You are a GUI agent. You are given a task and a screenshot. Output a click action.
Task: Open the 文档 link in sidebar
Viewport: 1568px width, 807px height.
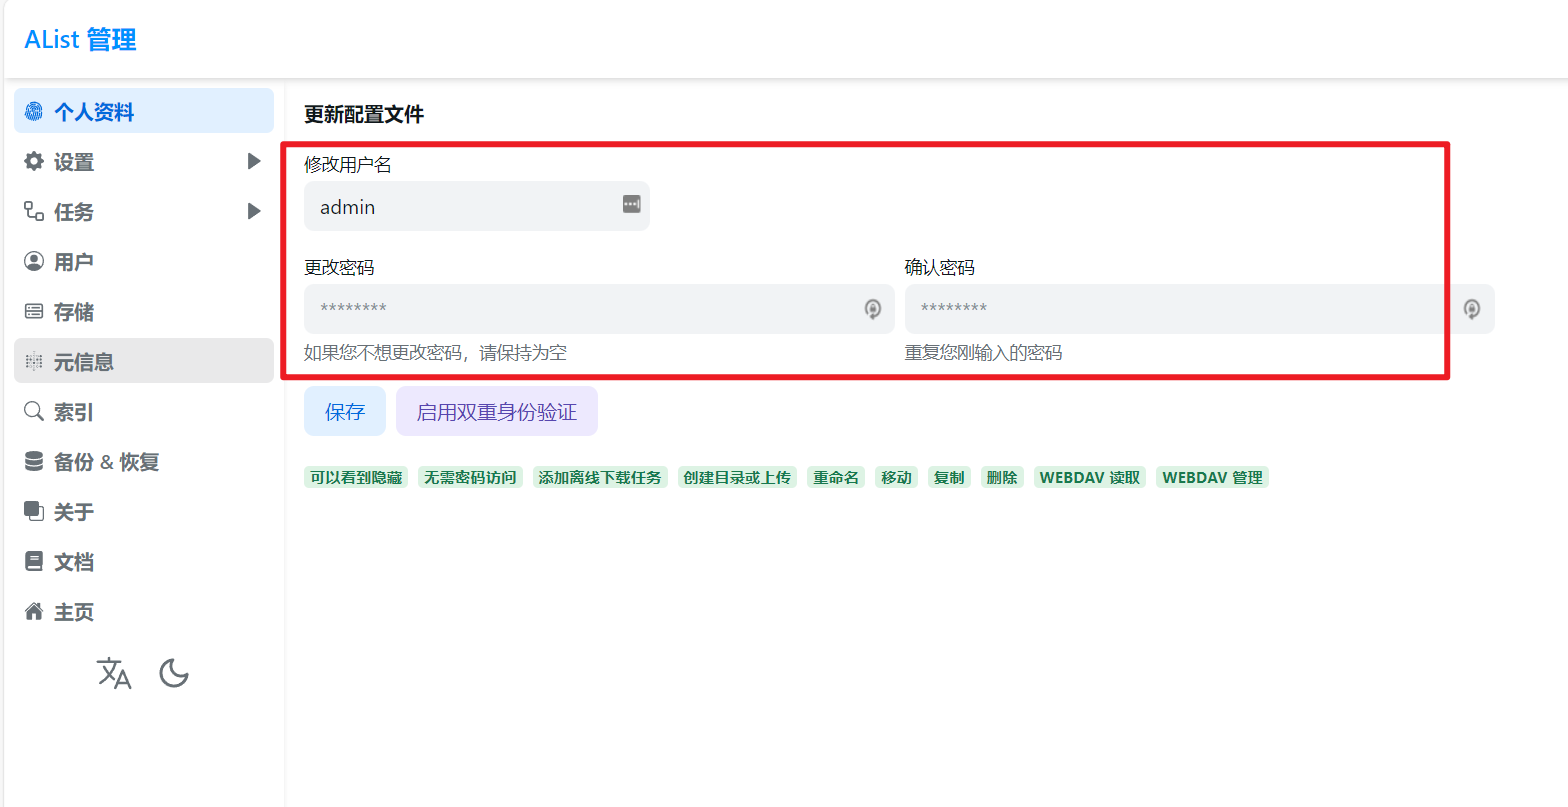click(x=144, y=561)
